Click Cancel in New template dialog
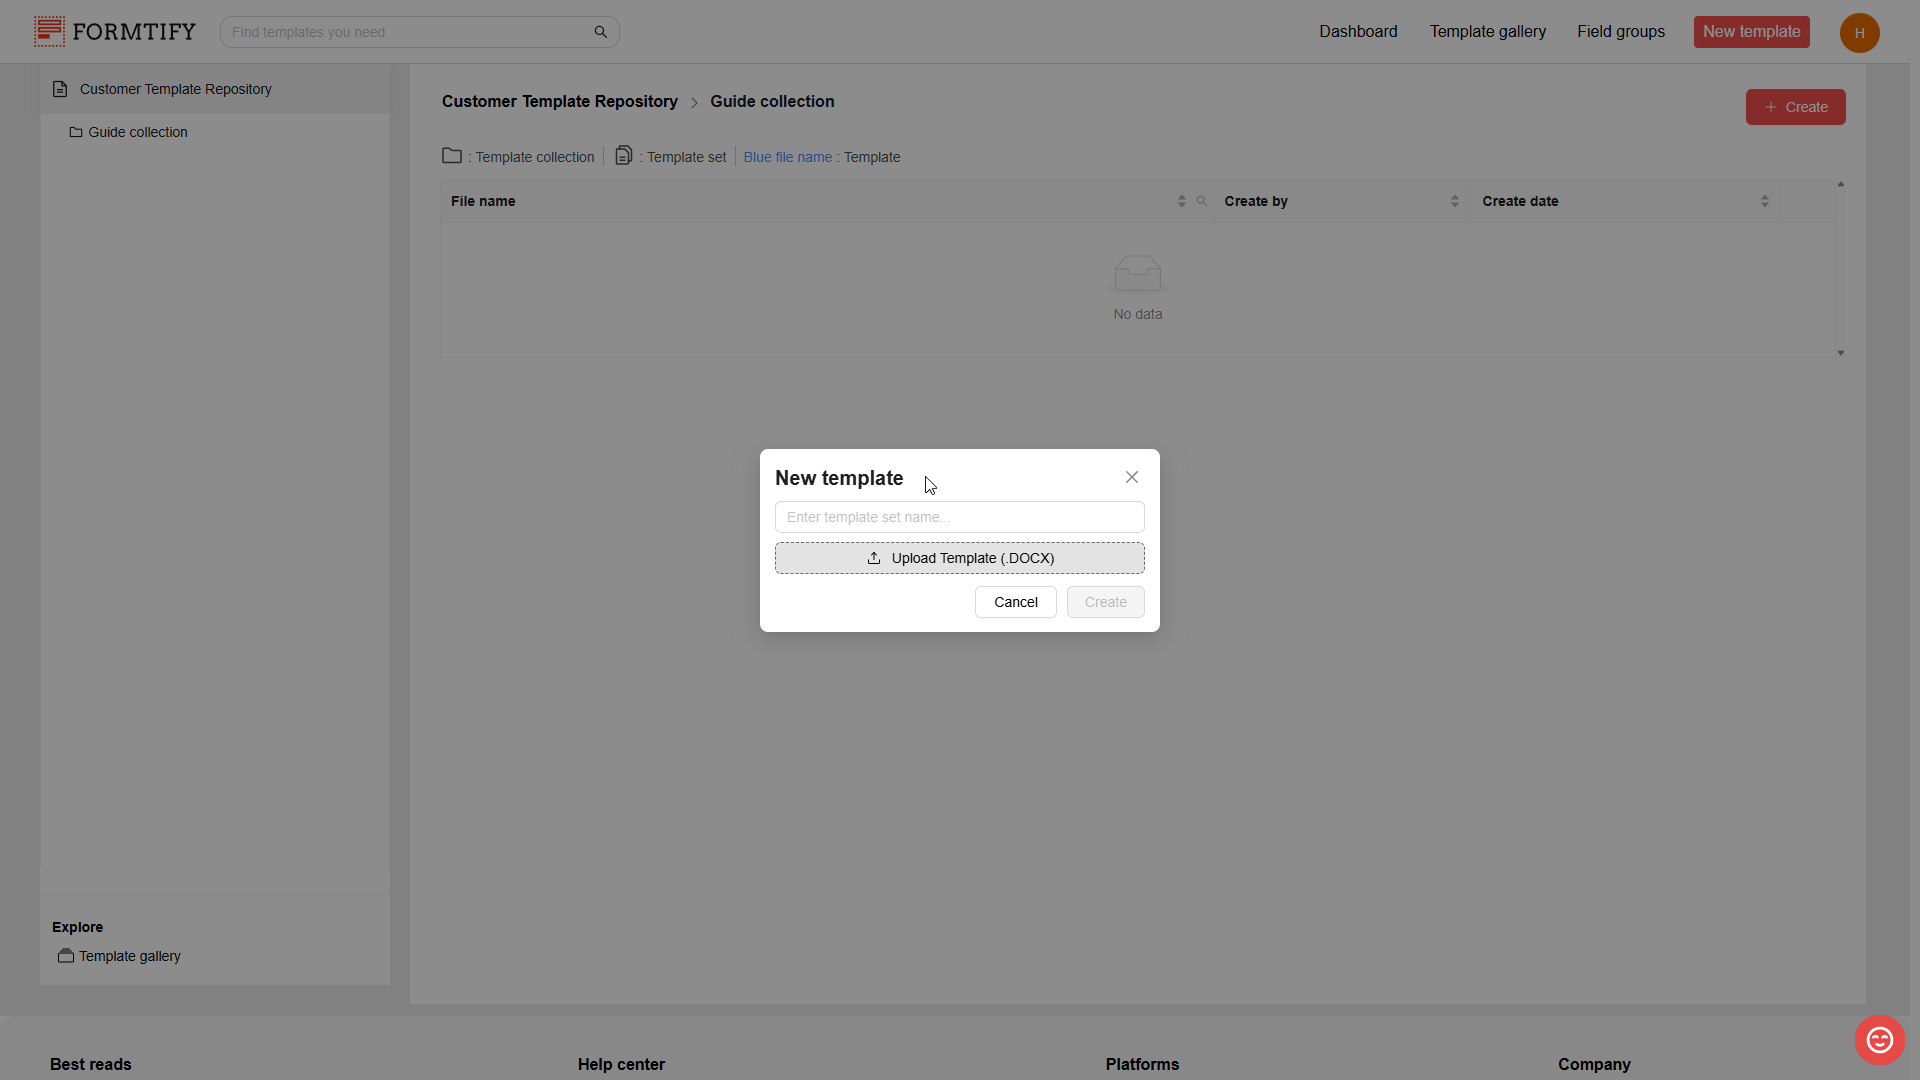This screenshot has height=1080, width=1920. click(x=1015, y=602)
